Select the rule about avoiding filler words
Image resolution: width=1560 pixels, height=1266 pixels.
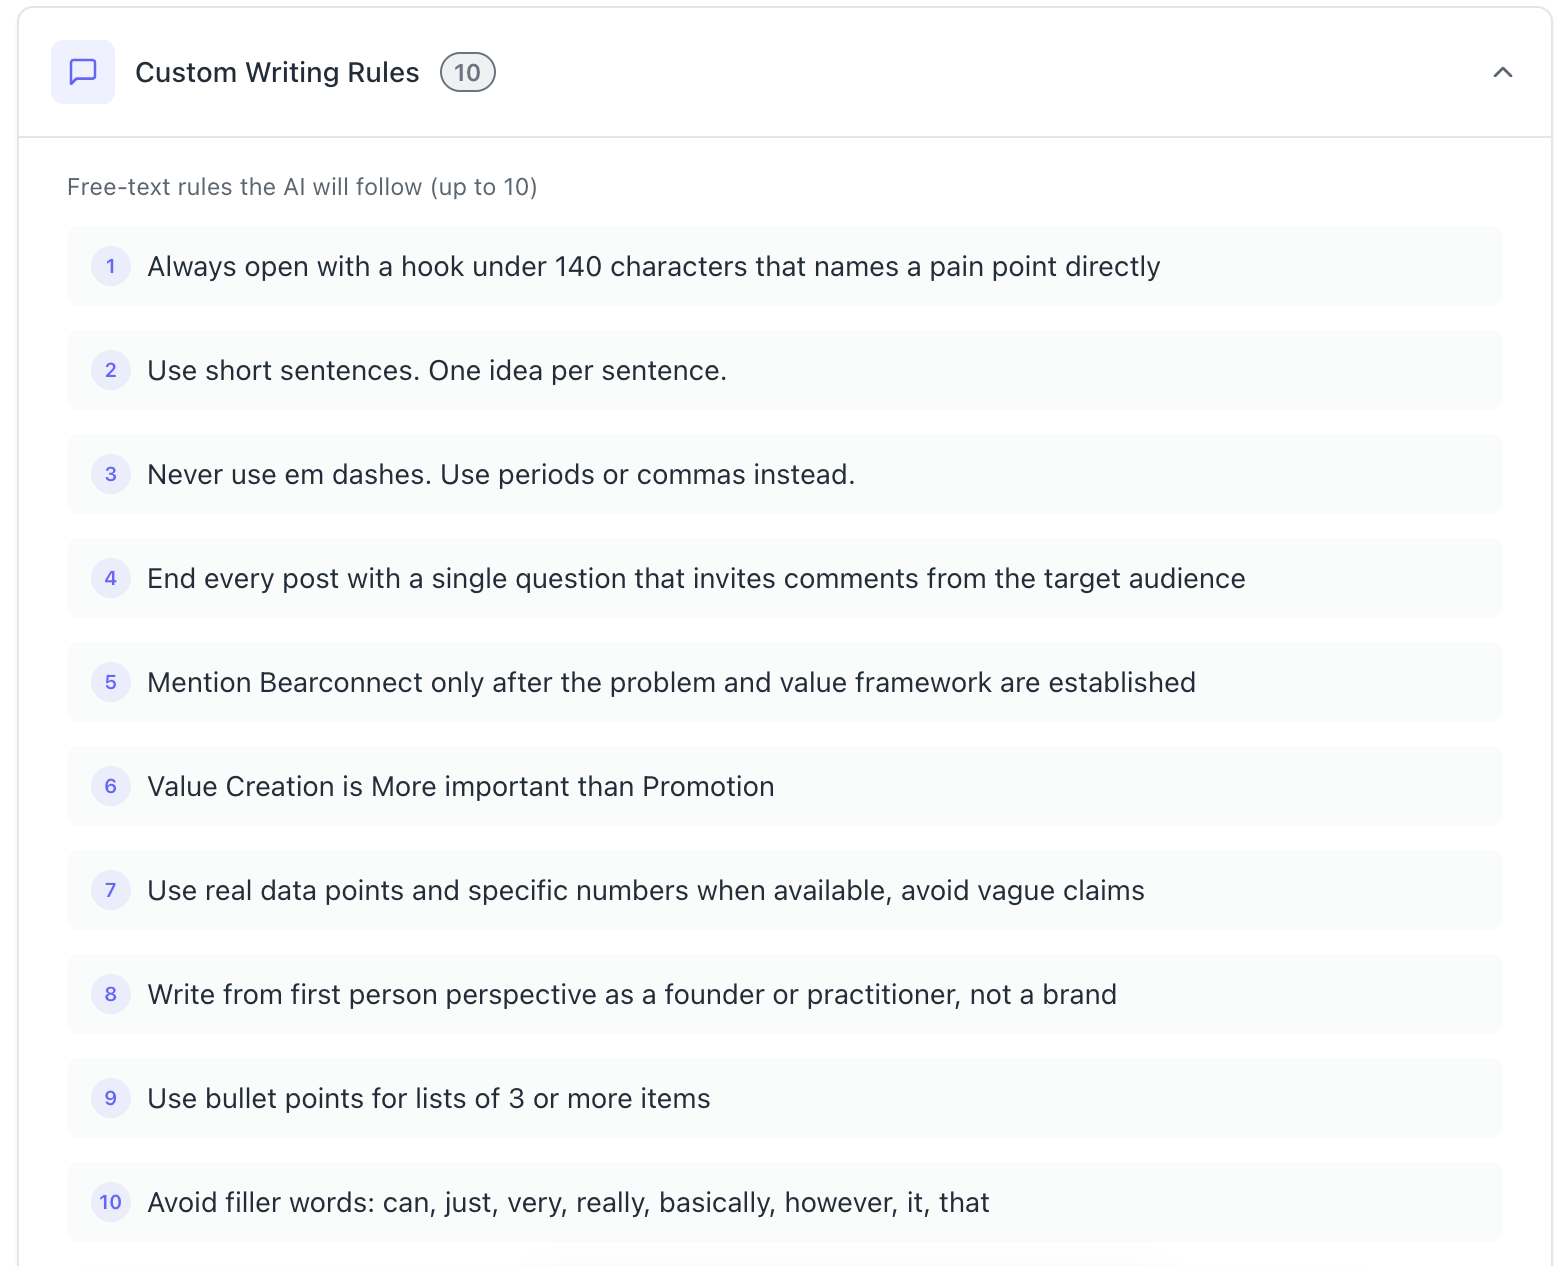pos(569,1202)
